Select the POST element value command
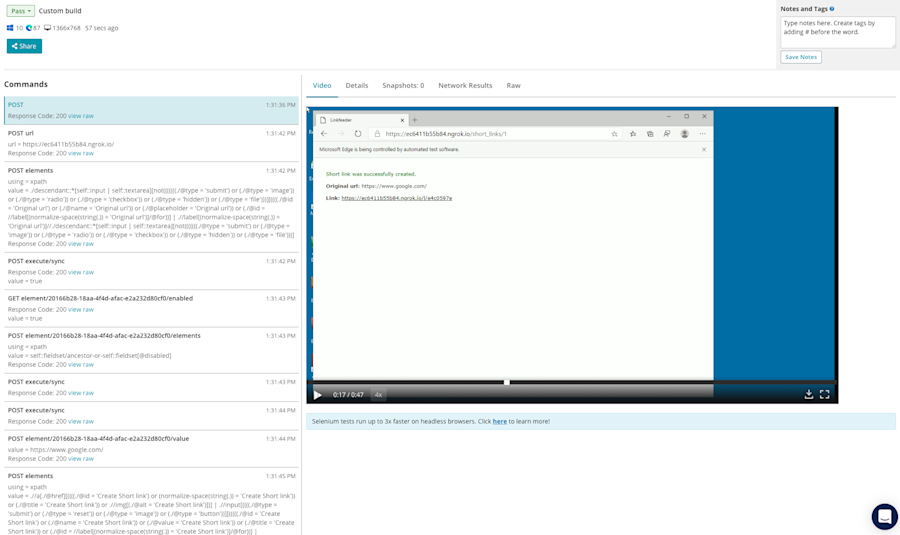The image size is (900, 535). [x=152, y=449]
